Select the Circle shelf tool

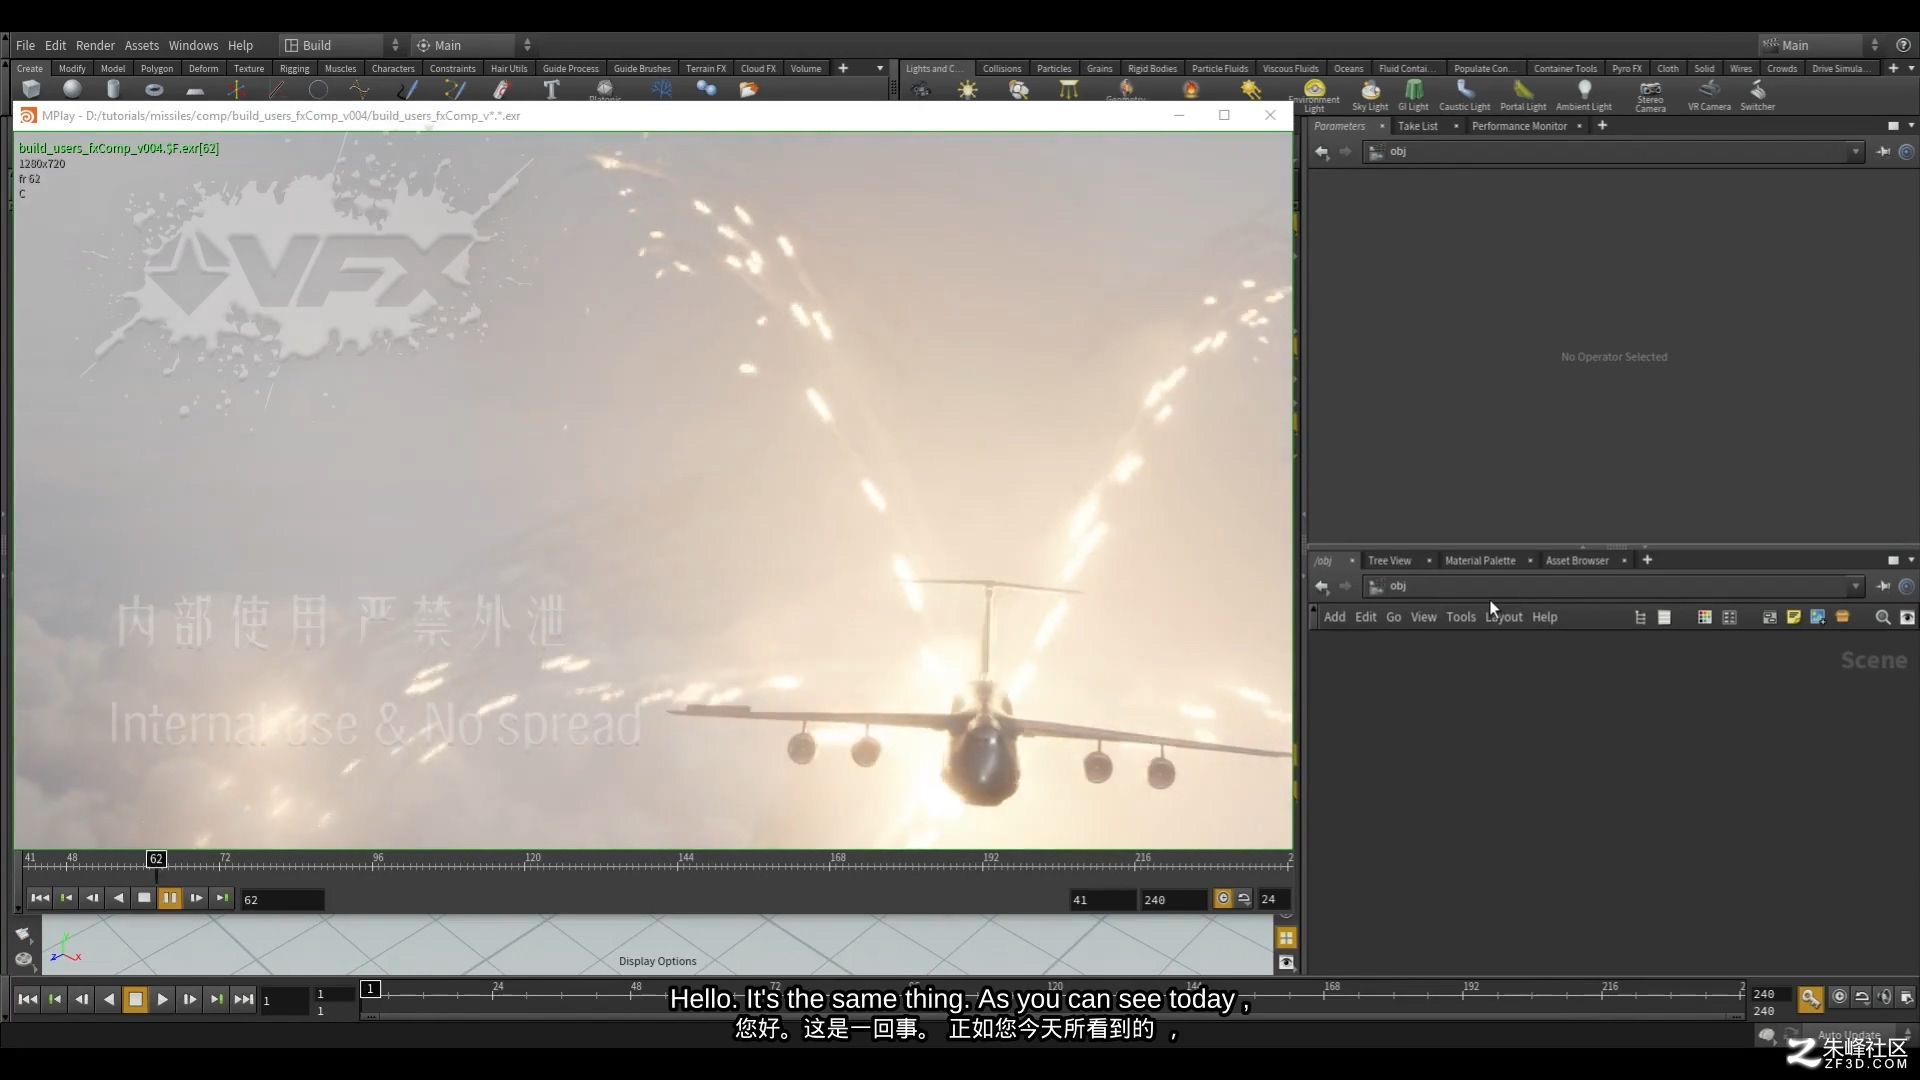318,89
